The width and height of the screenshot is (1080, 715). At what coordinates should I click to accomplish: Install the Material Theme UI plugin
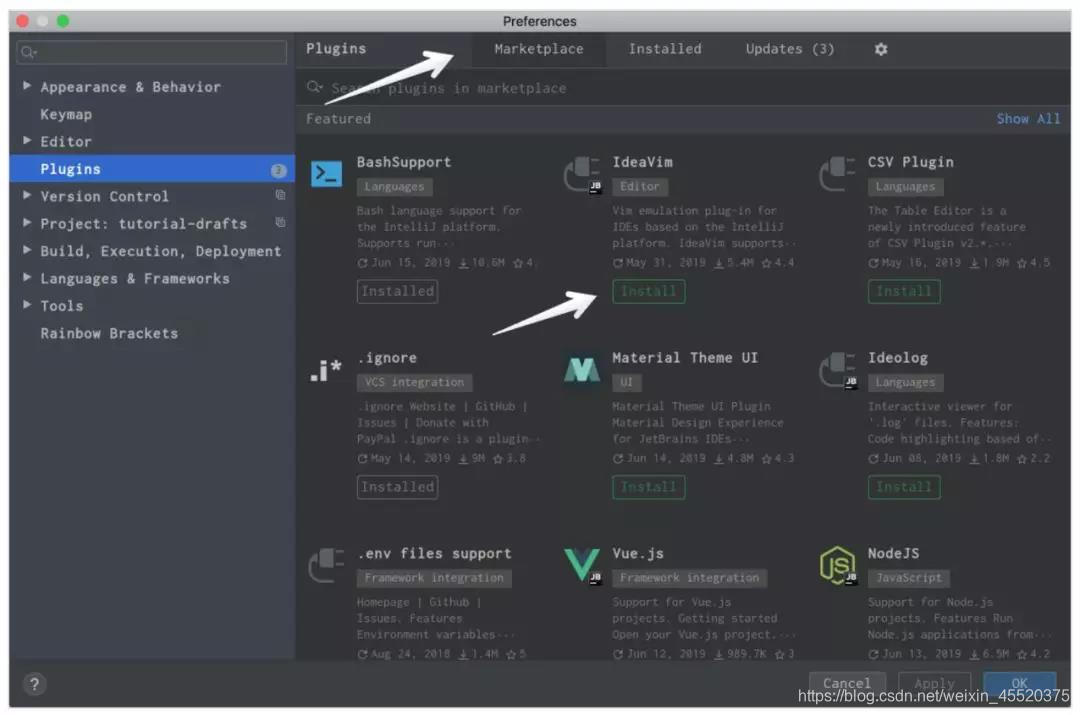click(648, 487)
